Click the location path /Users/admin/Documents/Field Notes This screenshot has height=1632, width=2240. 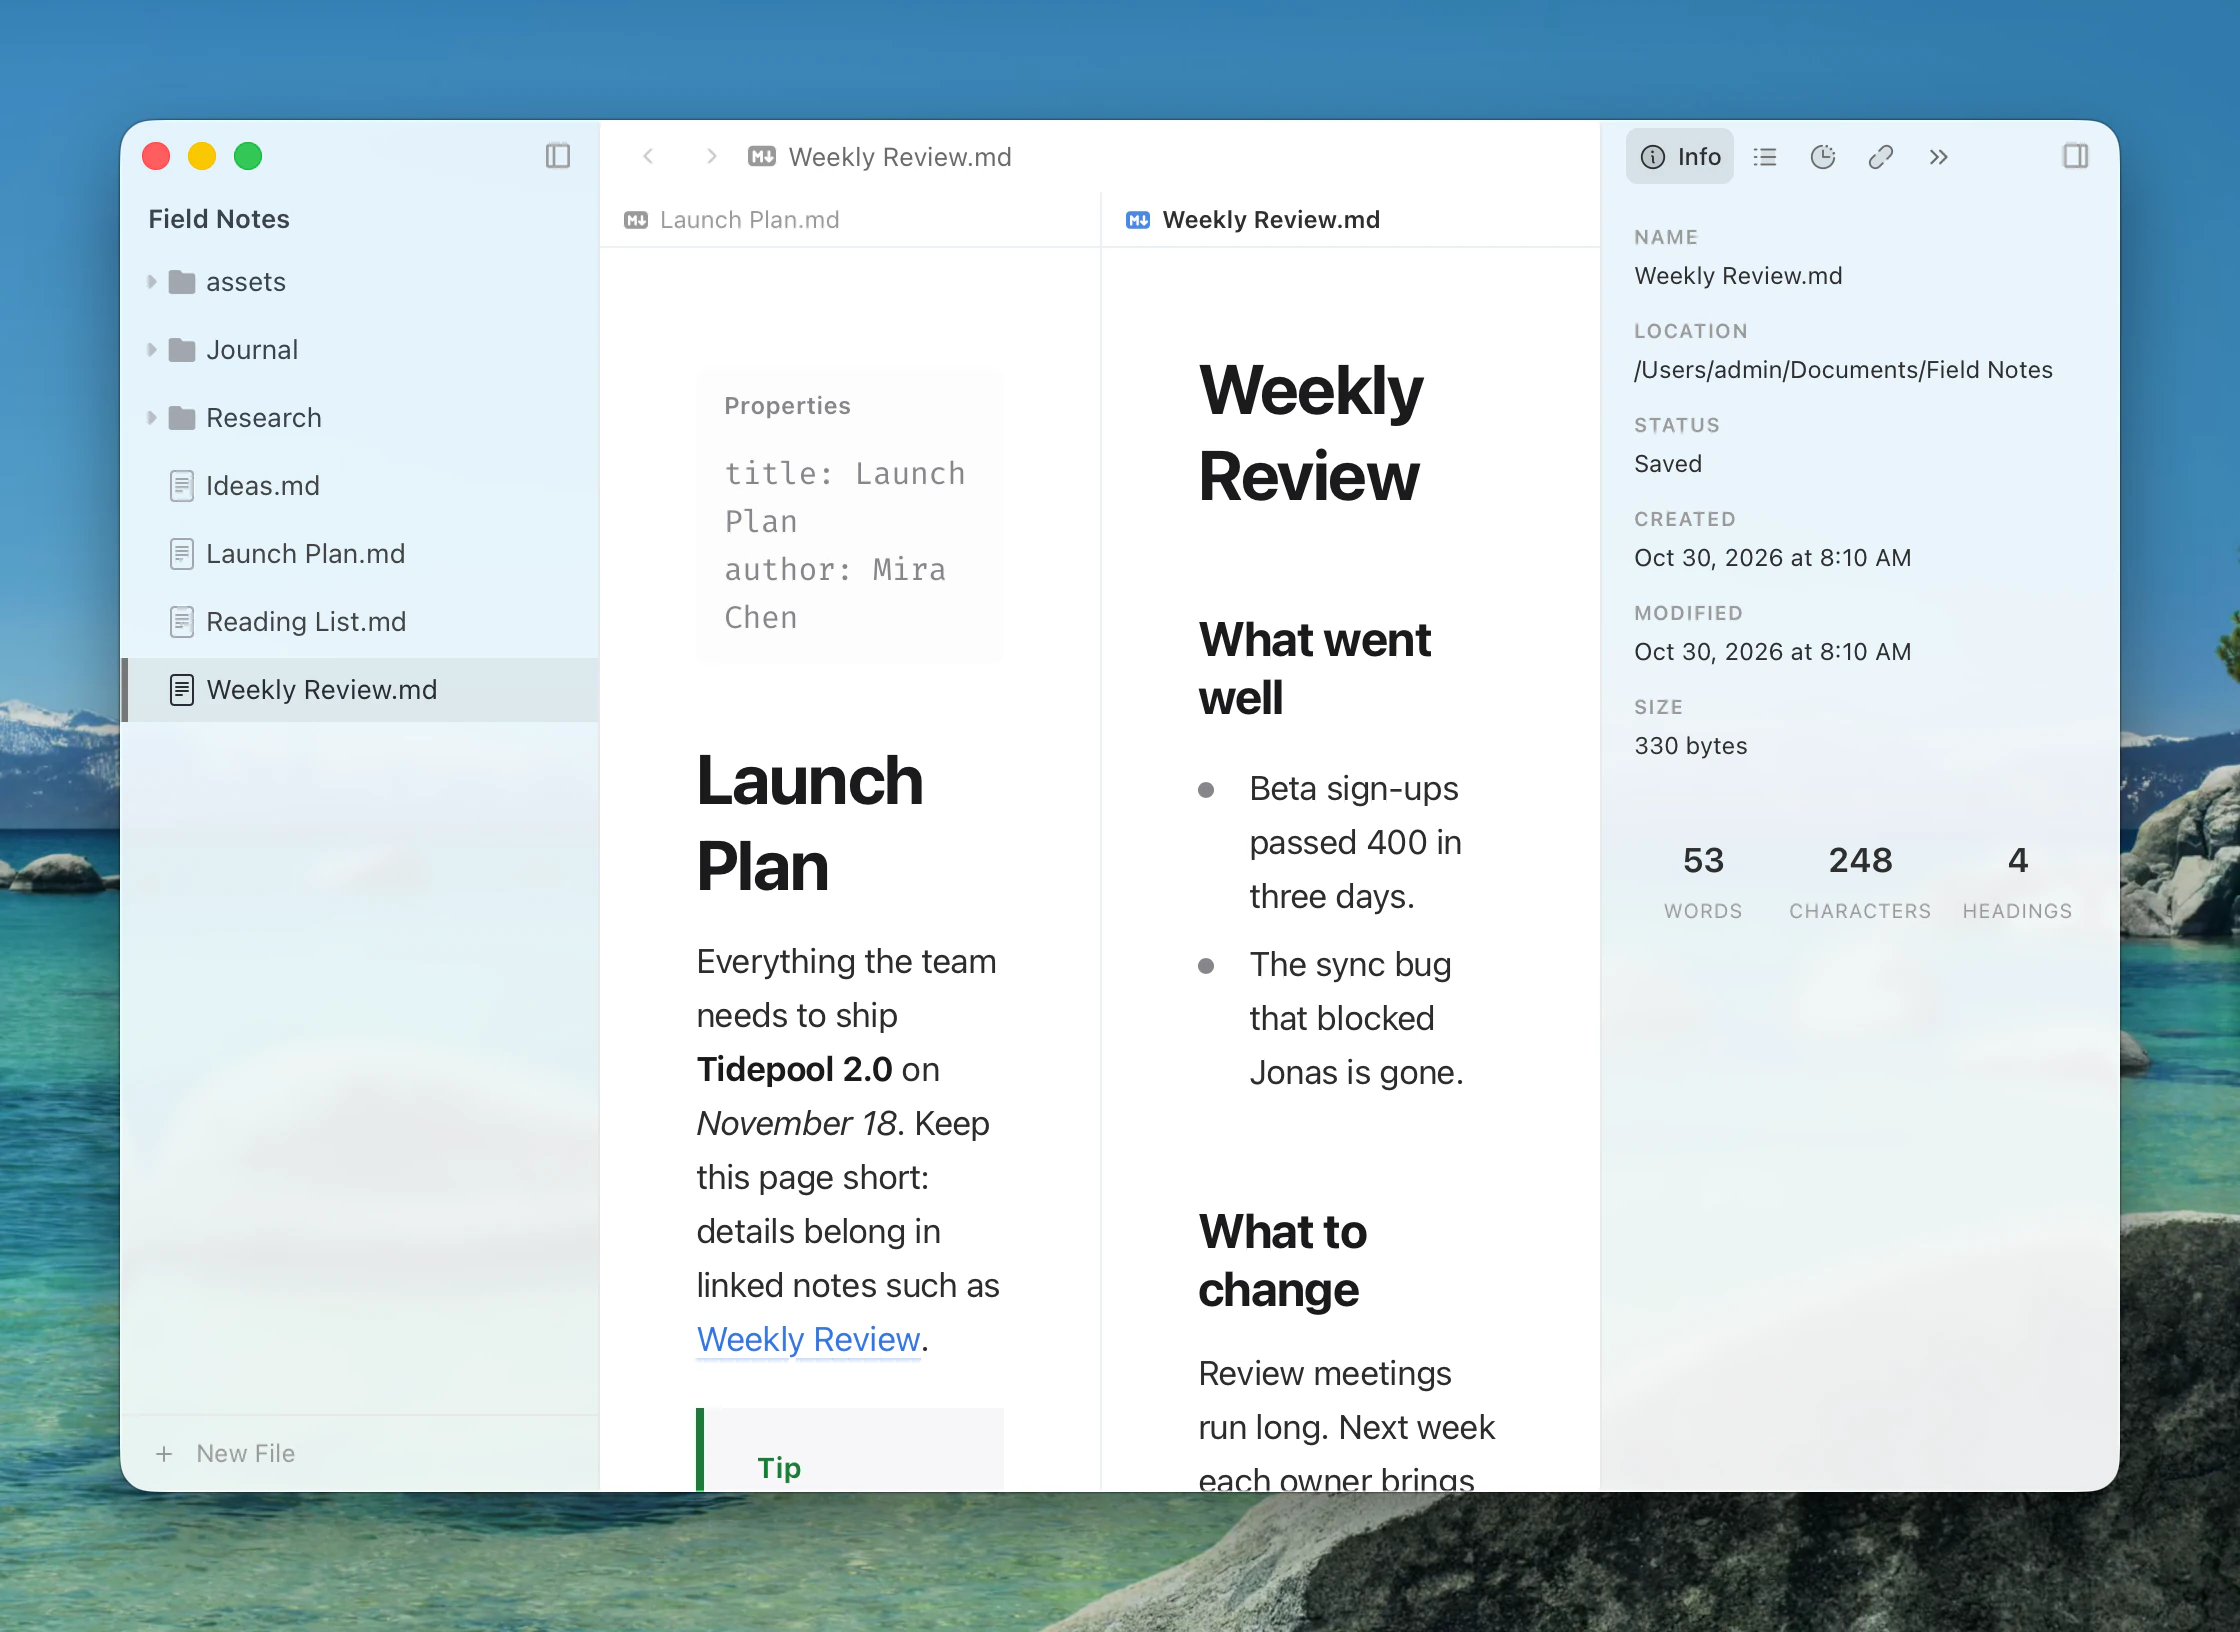point(1843,370)
